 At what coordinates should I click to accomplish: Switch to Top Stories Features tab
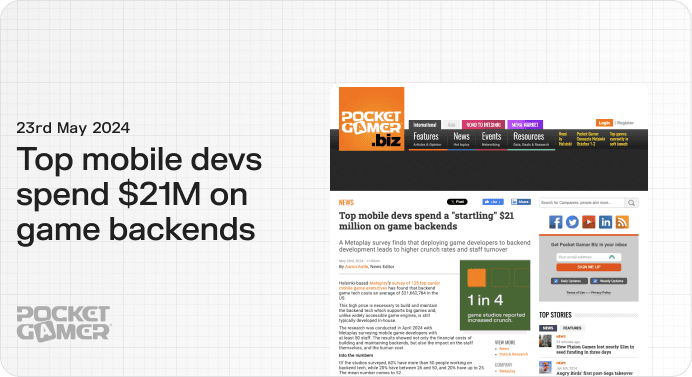(x=572, y=328)
